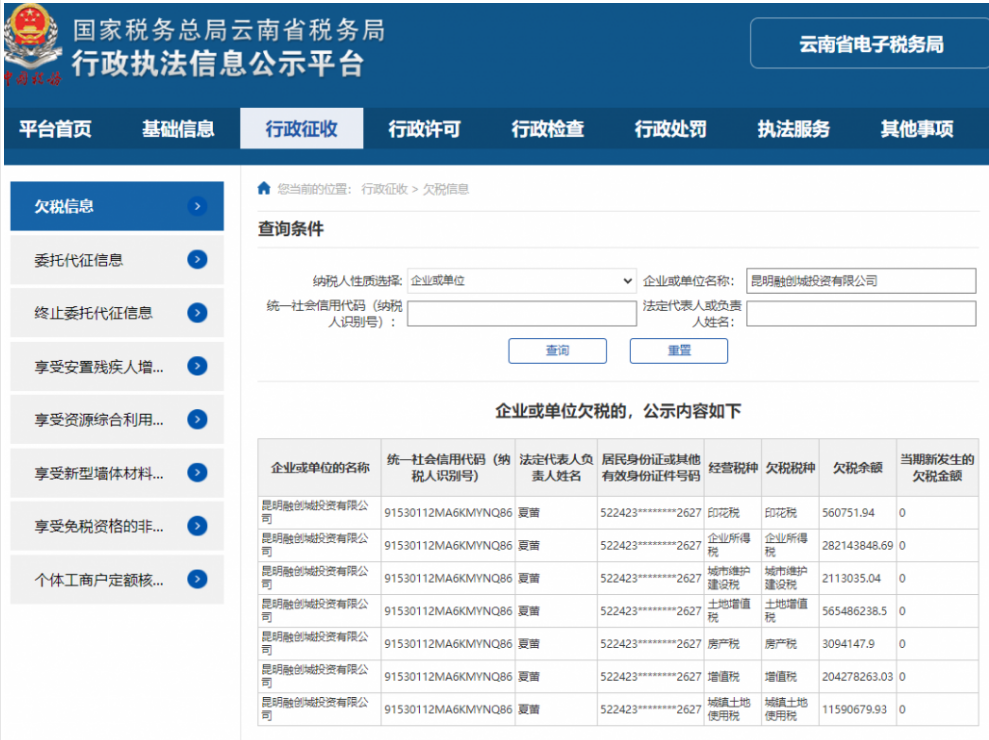Click the amount 3094147.9
989x740 pixels.
click(848, 644)
